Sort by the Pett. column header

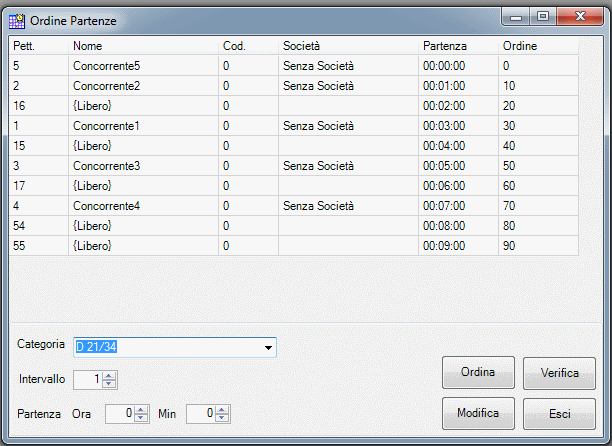tap(38, 46)
